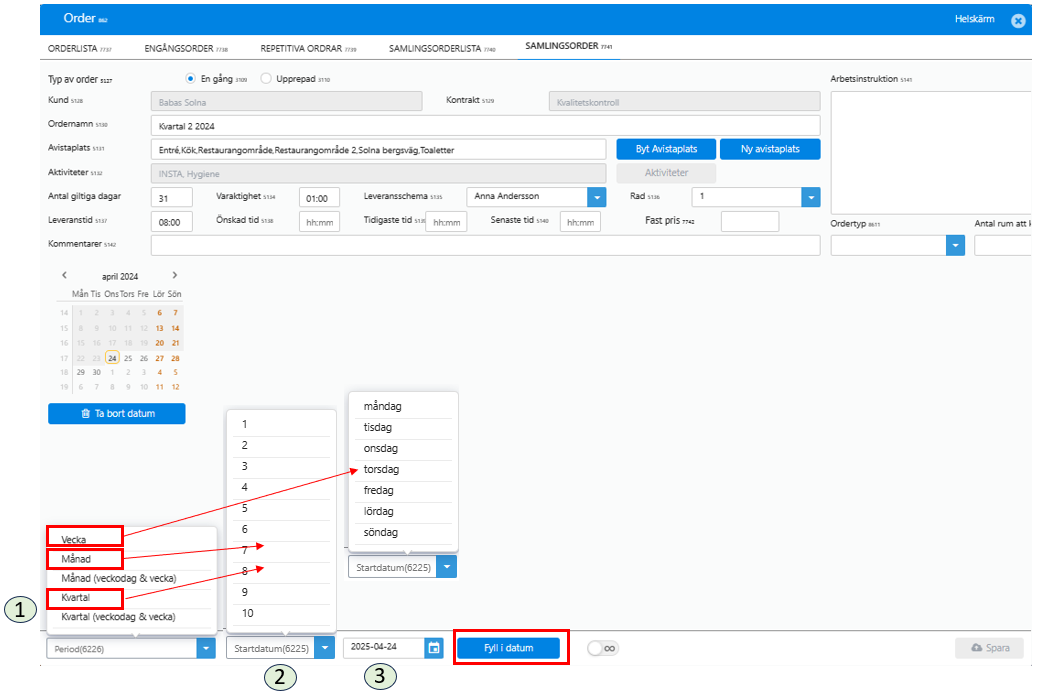Go to previous month in calendar
1039x692 pixels.
[64, 275]
